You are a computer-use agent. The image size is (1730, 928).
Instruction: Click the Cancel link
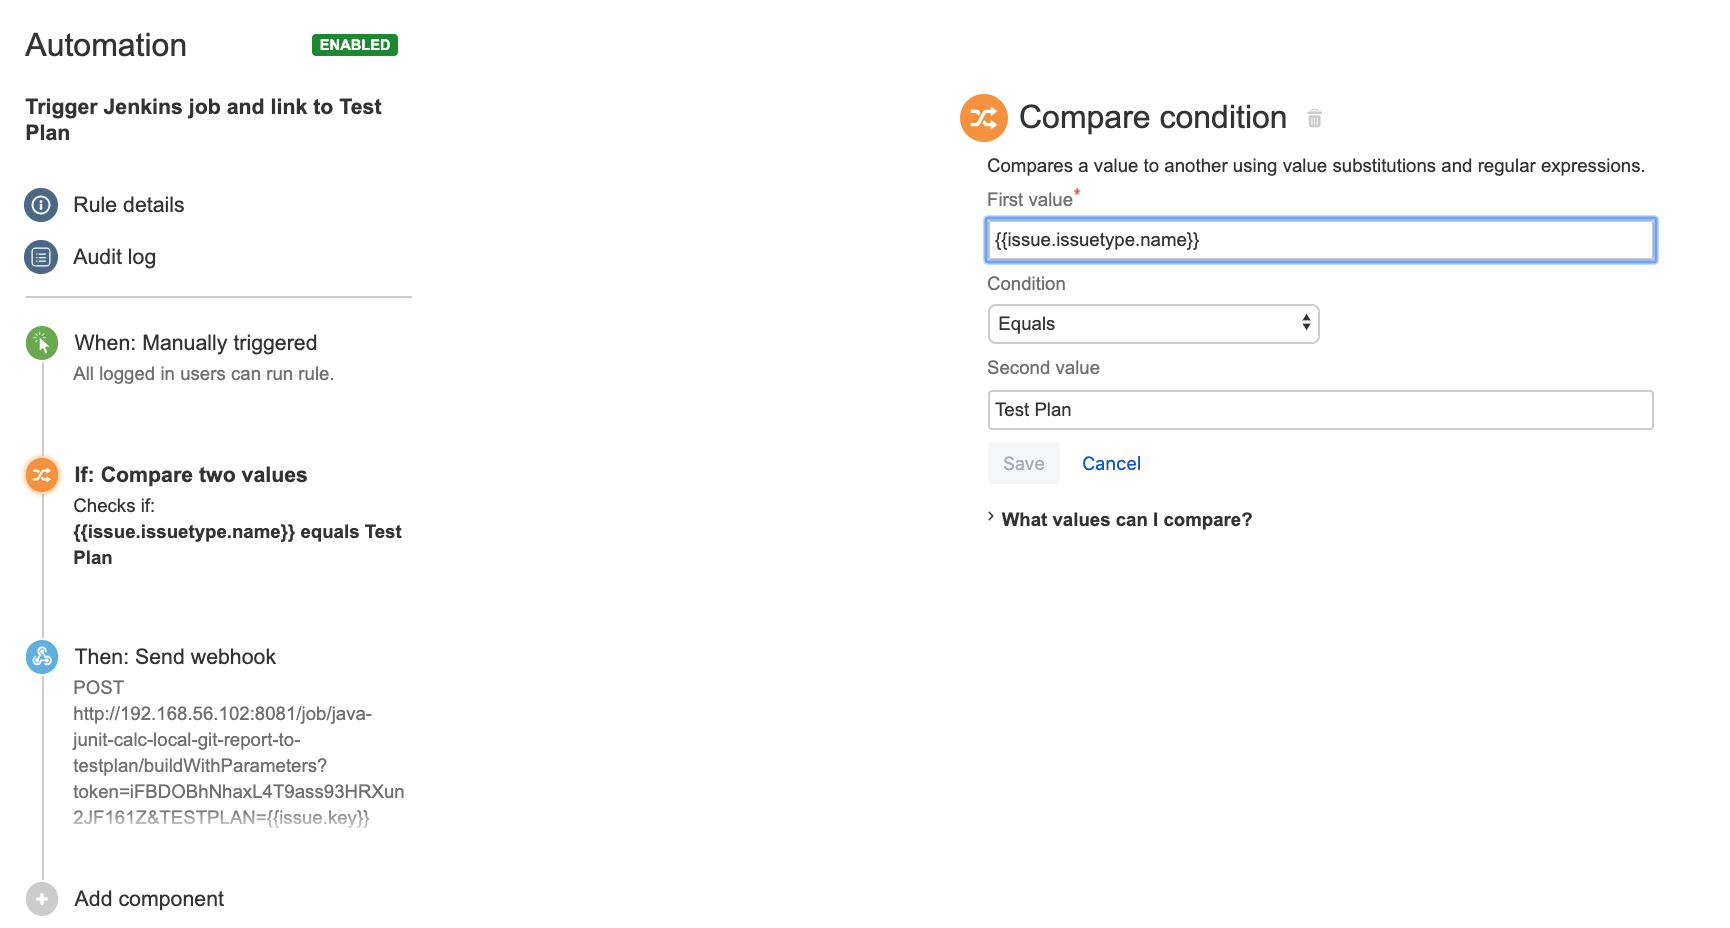(x=1111, y=464)
